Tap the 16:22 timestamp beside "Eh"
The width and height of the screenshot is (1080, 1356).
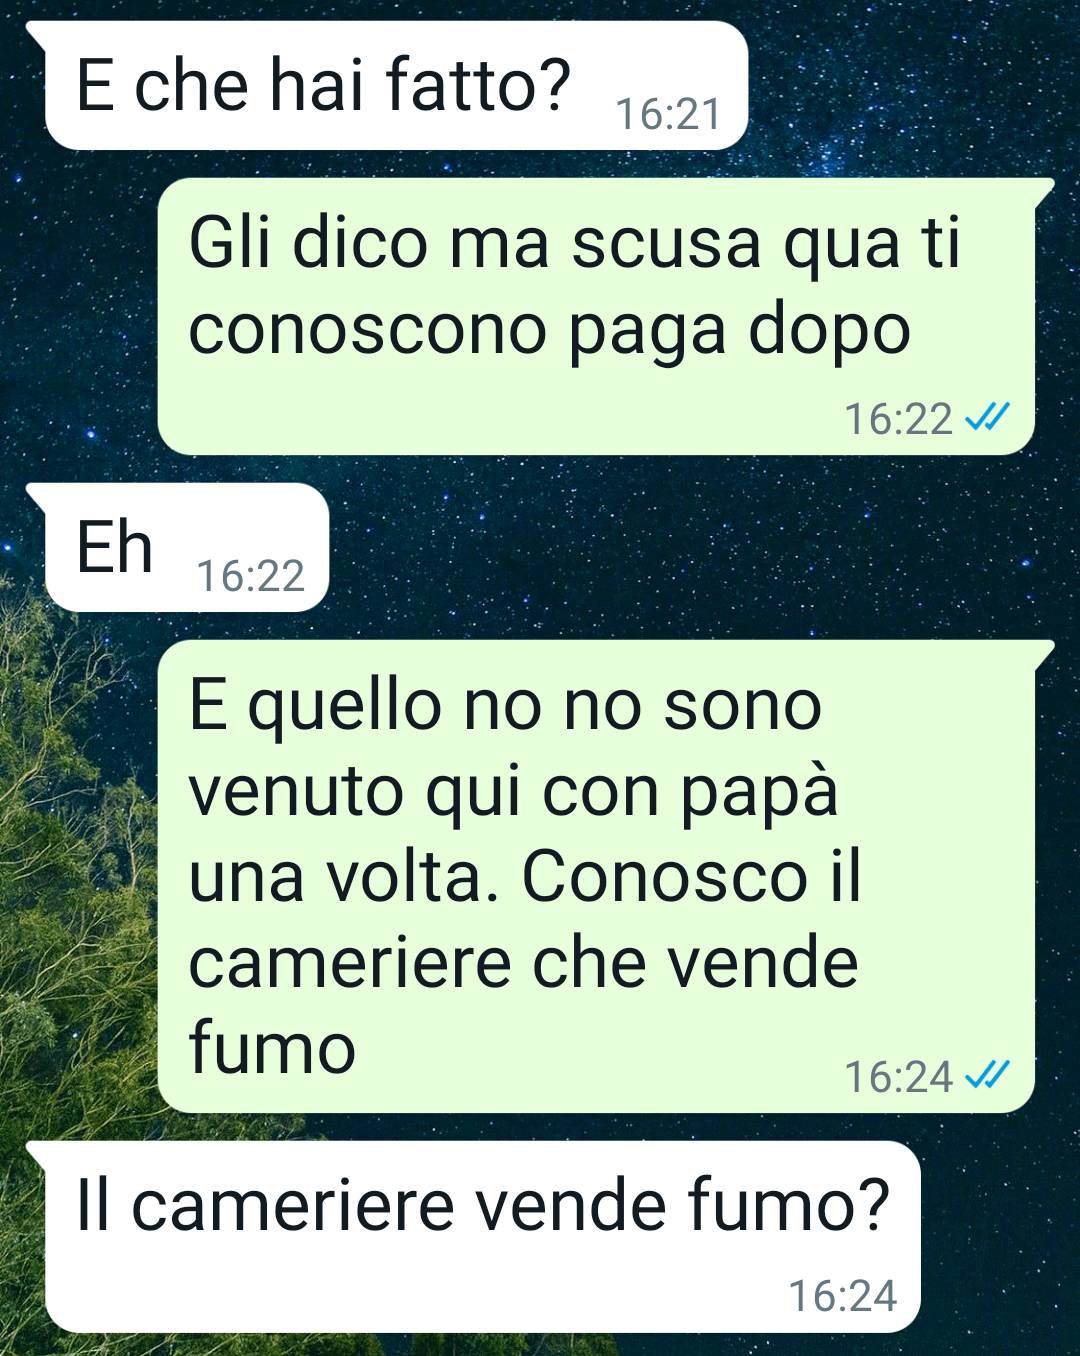click(250, 576)
